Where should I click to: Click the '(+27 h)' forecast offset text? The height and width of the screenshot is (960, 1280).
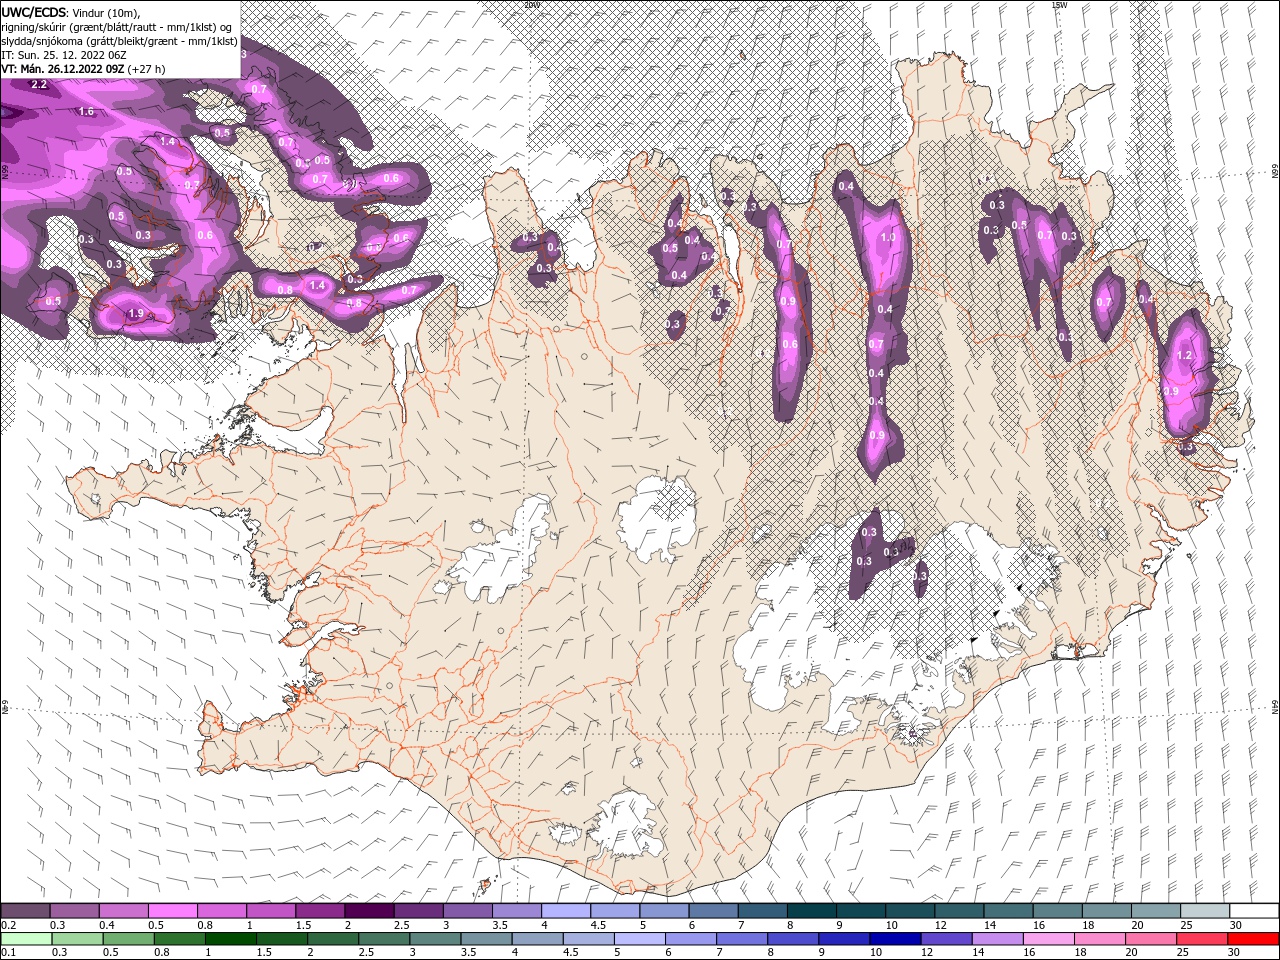coord(146,69)
